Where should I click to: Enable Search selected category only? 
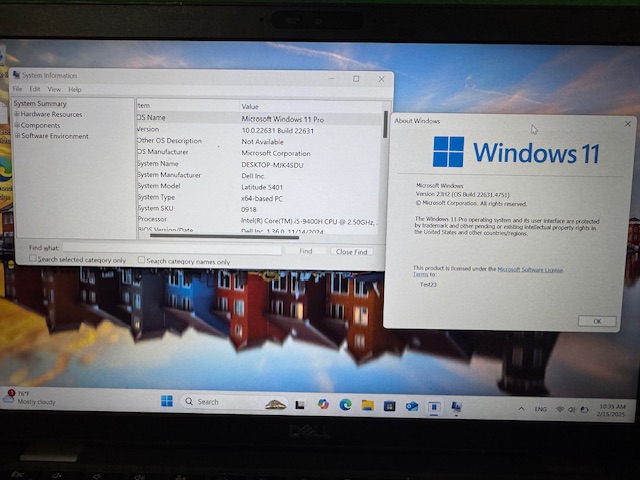point(33,258)
